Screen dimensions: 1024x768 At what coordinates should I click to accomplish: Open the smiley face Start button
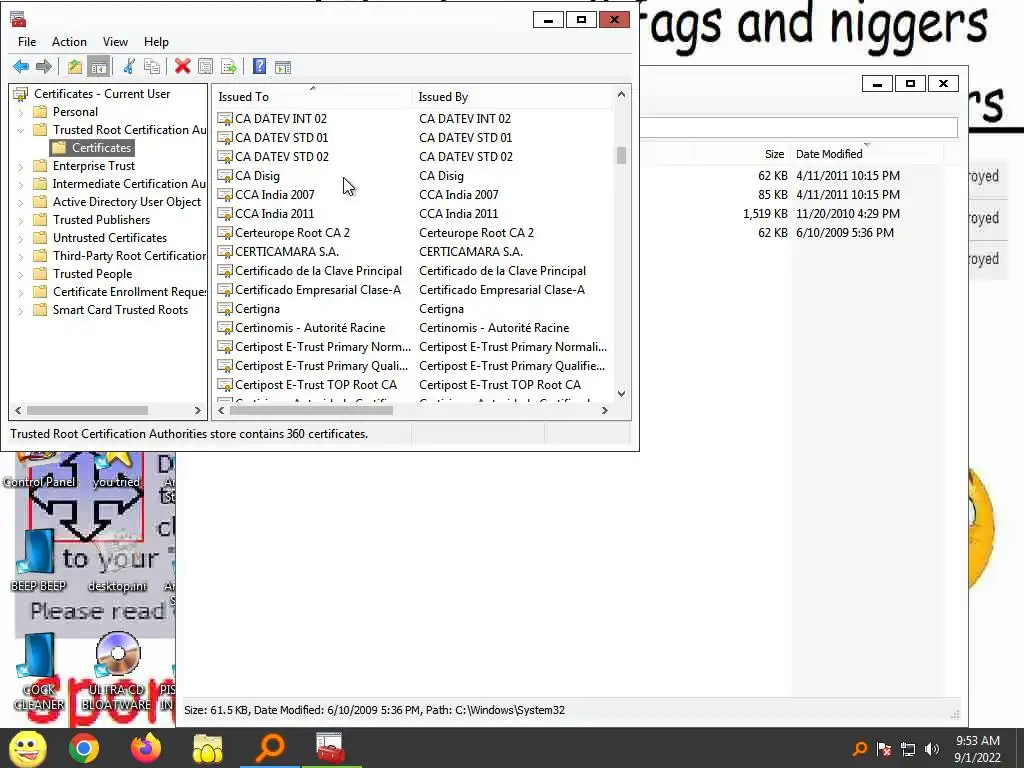(x=28, y=748)
